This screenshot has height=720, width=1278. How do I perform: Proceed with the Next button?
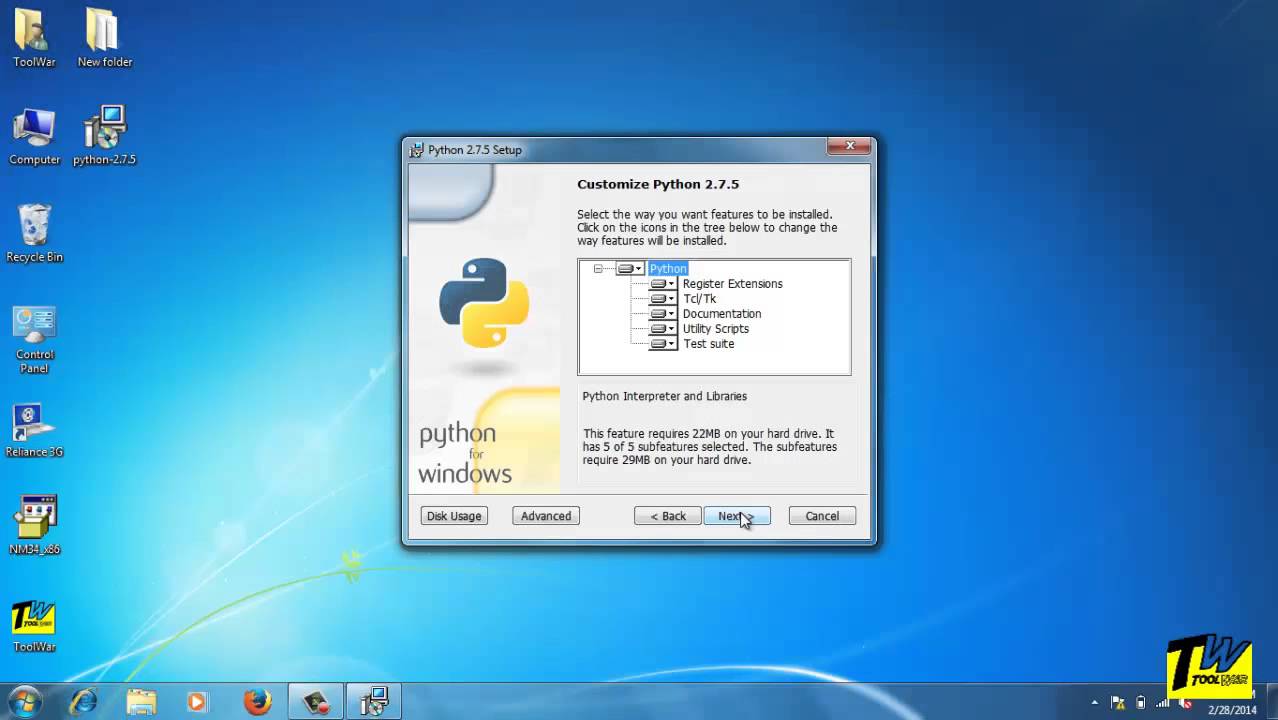click(737, 516)
